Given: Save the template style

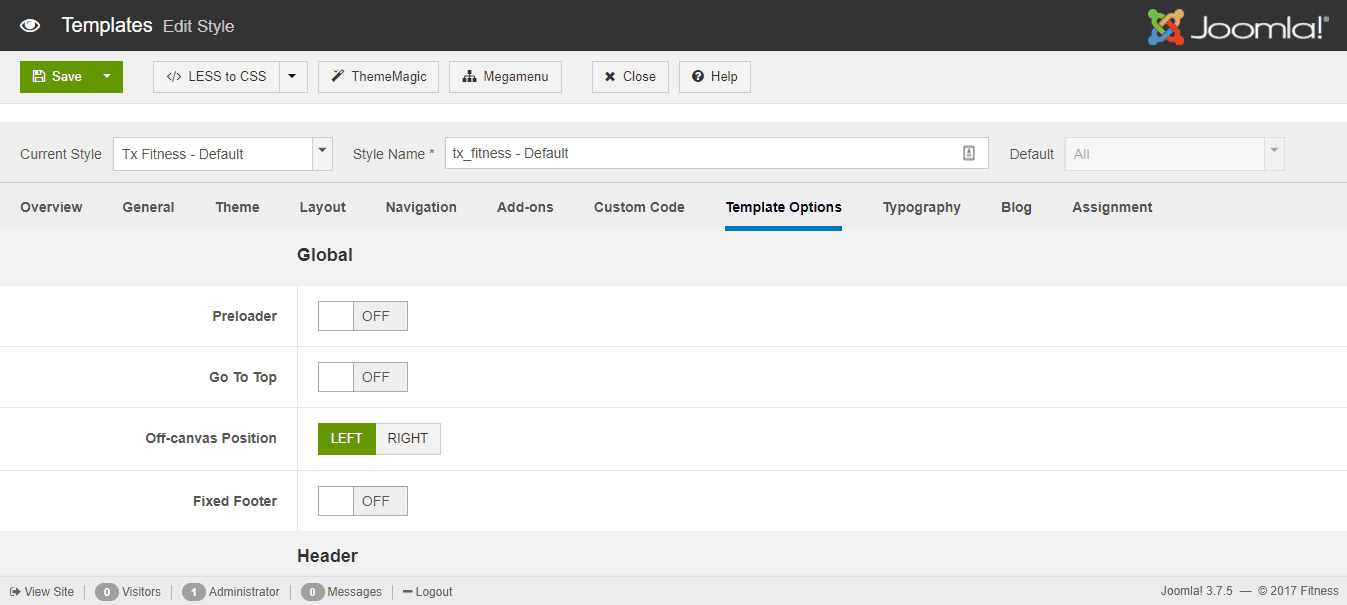Looking at the screenshot, I should [x=57, y=77].
